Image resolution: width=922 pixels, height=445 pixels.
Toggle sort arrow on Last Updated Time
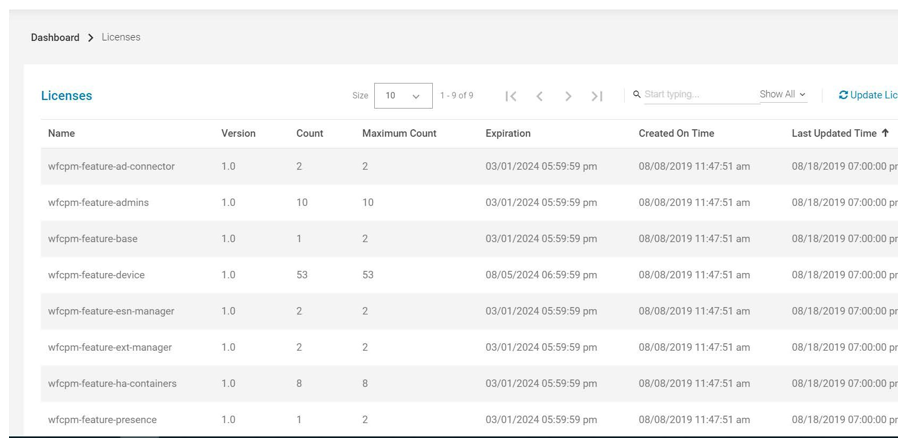[x=885, y=133]
